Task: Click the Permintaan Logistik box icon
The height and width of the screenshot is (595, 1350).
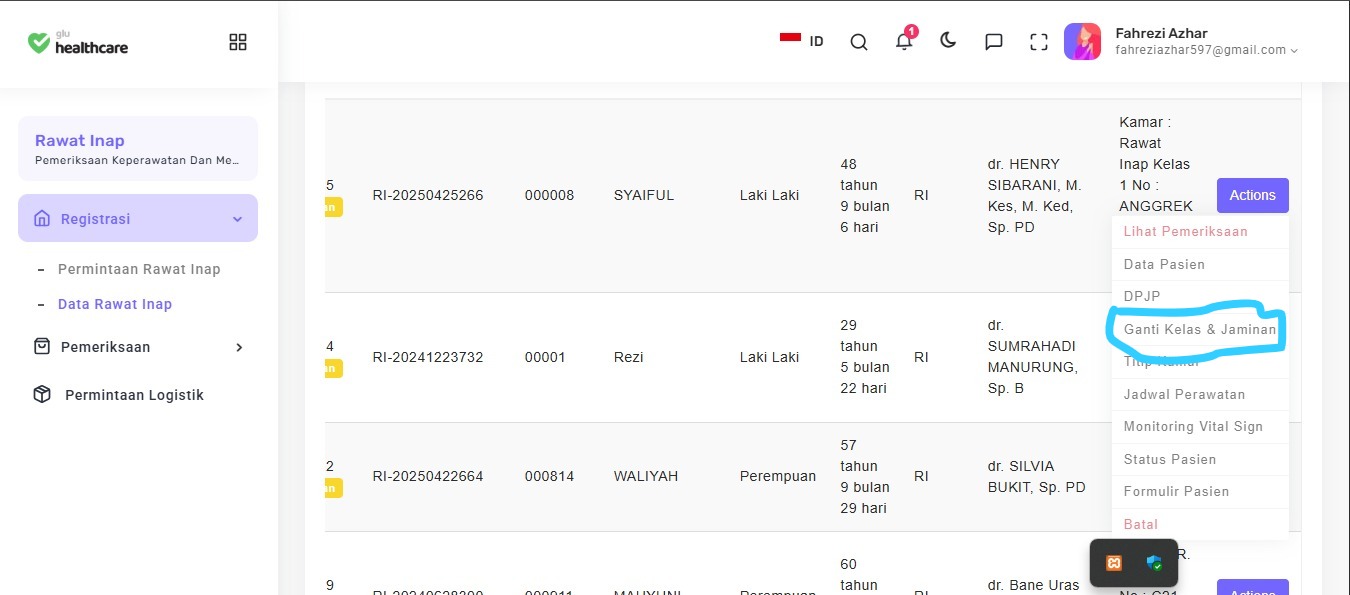Action: (42, 395)
